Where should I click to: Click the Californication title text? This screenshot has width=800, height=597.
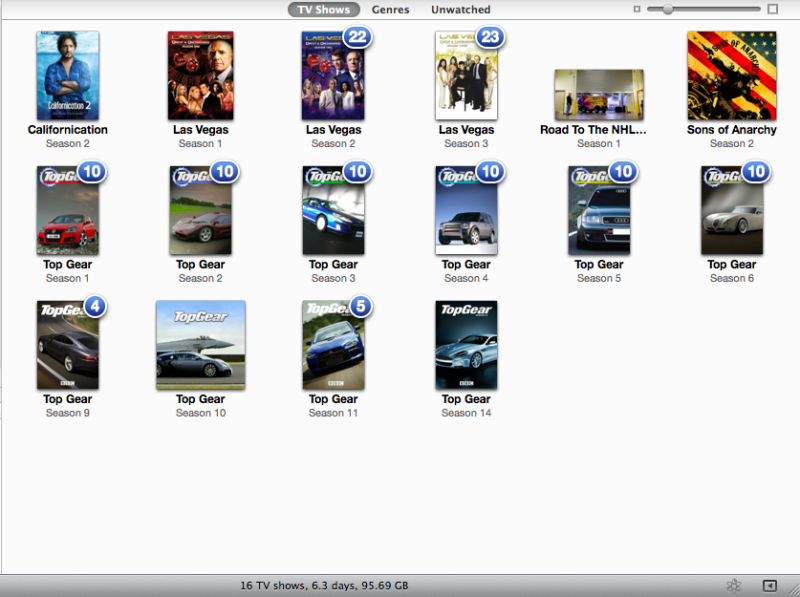tap(68, 130)
